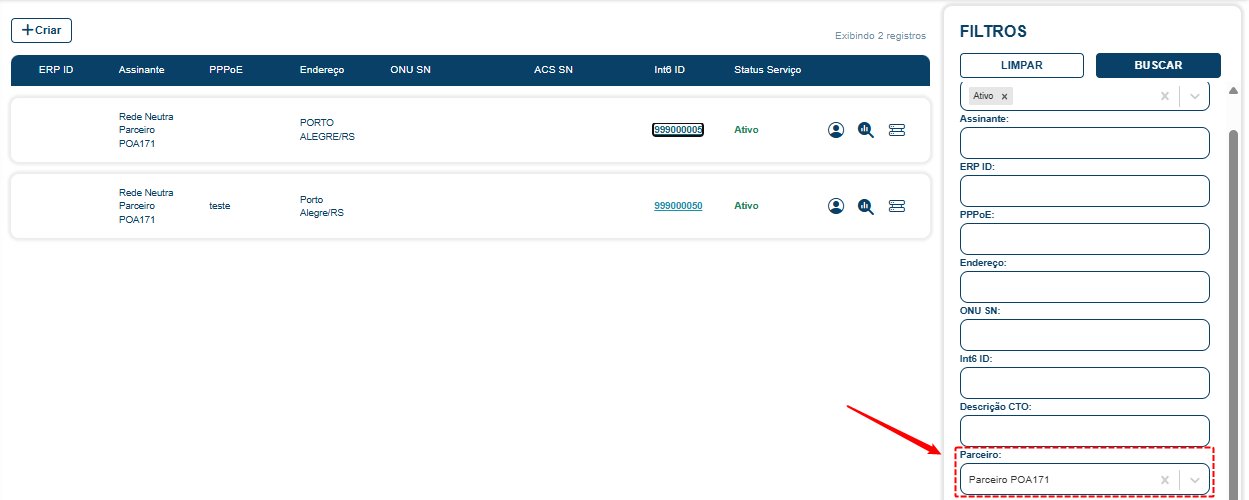The image size is (1249, 500).
Task: Clear the Parceiro POA171 selection
Action: (x=1164, y=480)
